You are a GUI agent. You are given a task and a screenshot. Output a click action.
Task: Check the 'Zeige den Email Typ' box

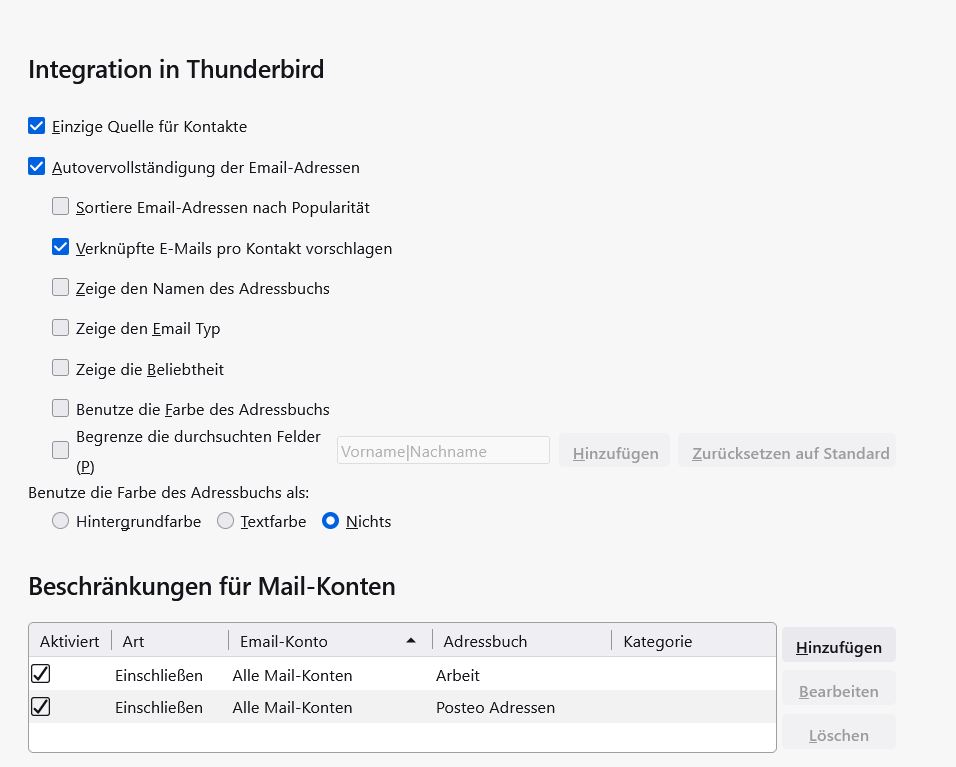(x=61, y=328)
